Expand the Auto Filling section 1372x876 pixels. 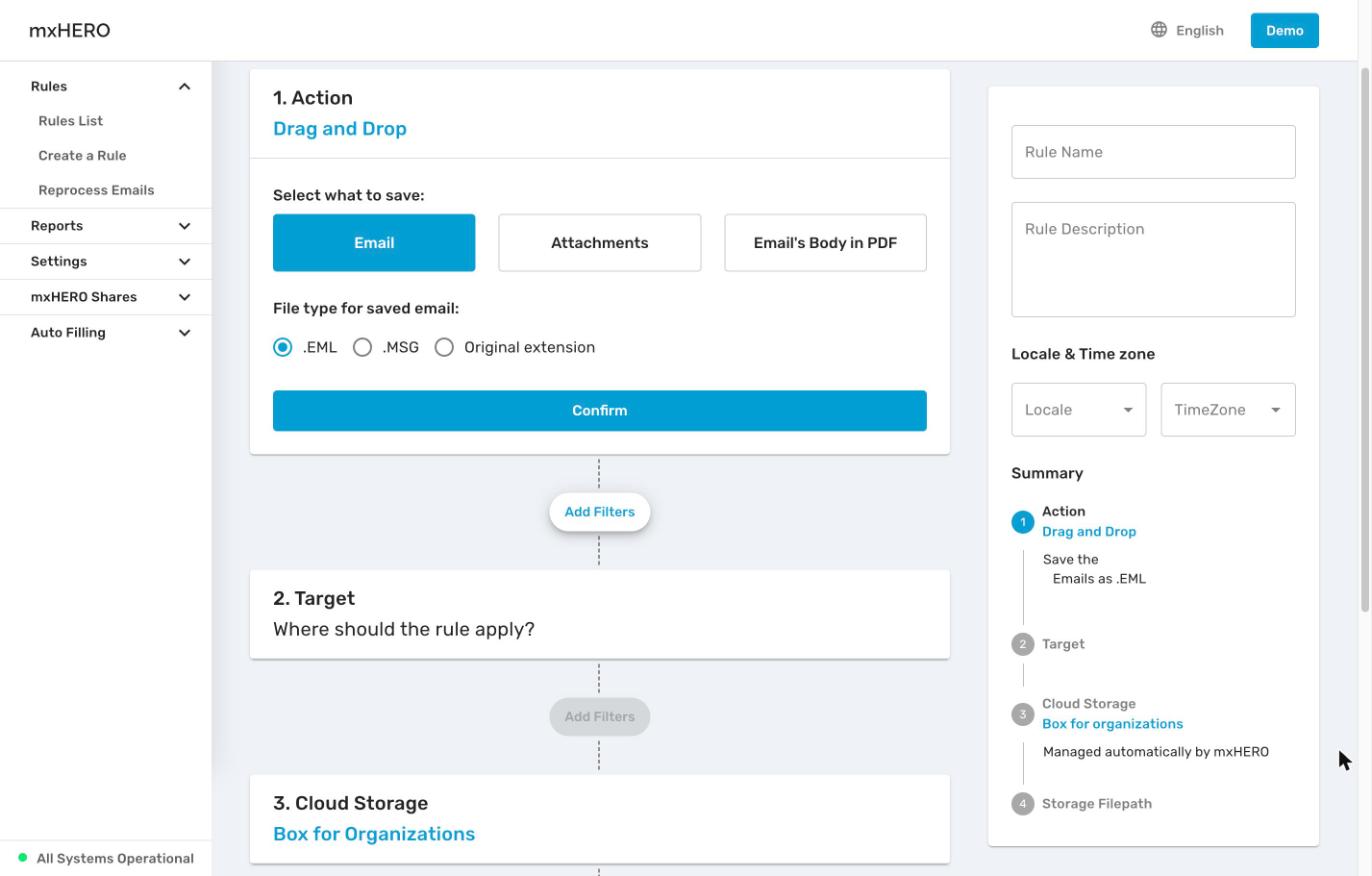[x=184, y=333]
